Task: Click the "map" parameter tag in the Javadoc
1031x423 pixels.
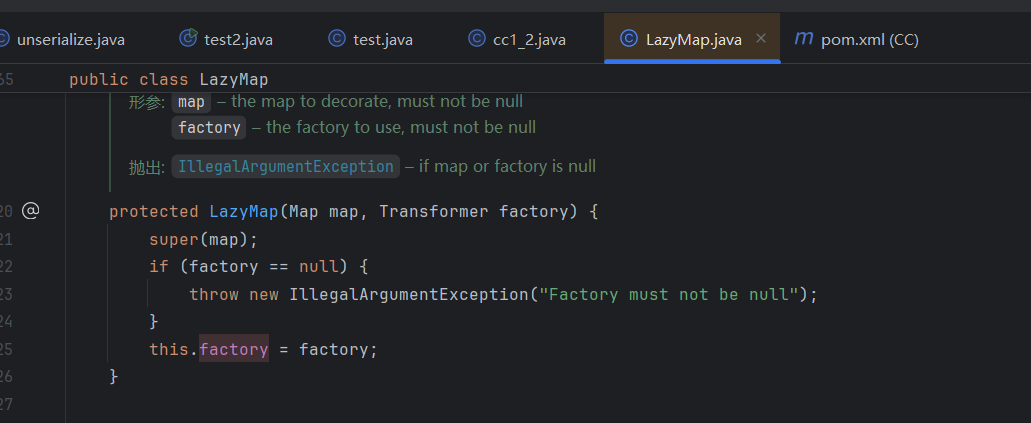Action: [x=191, y=102]
